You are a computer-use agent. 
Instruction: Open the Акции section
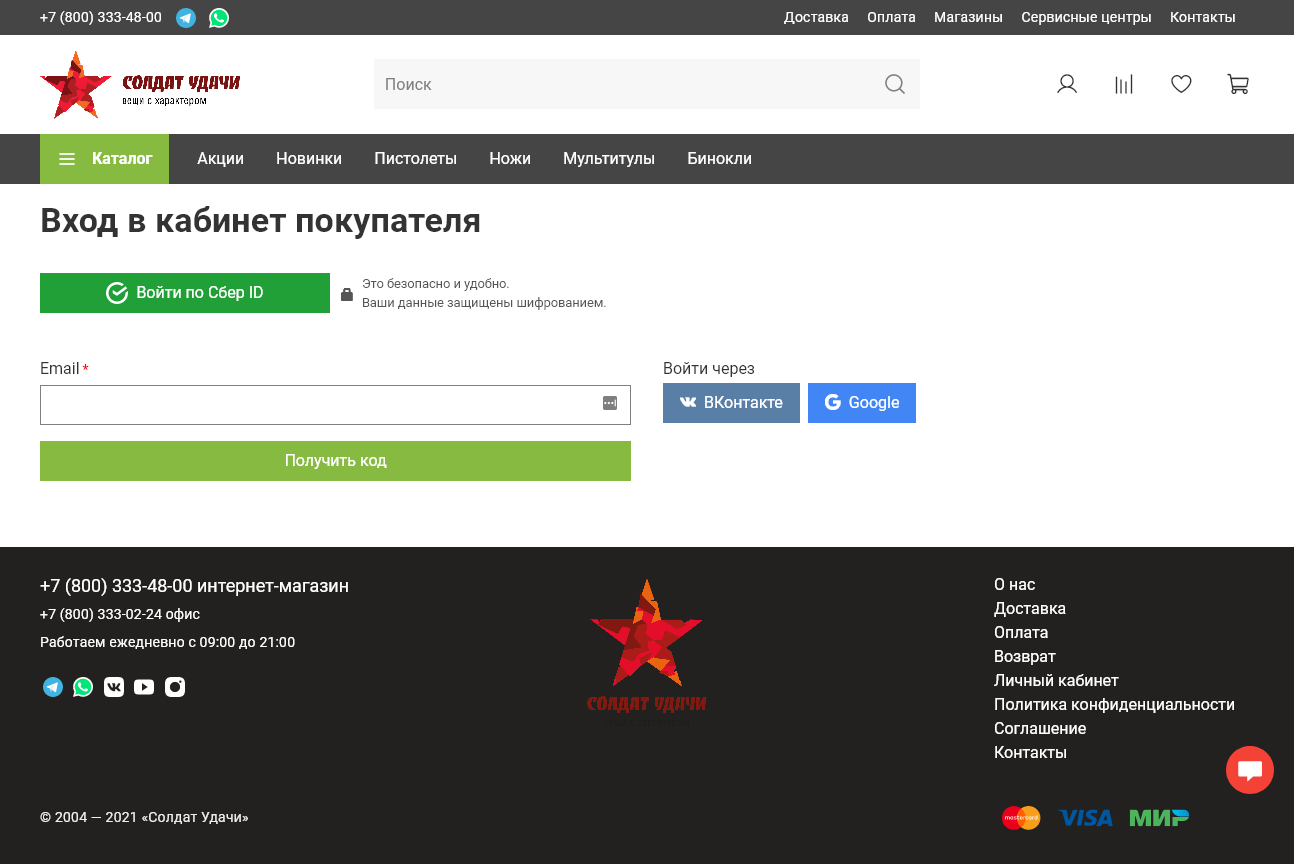pos(220,158)
